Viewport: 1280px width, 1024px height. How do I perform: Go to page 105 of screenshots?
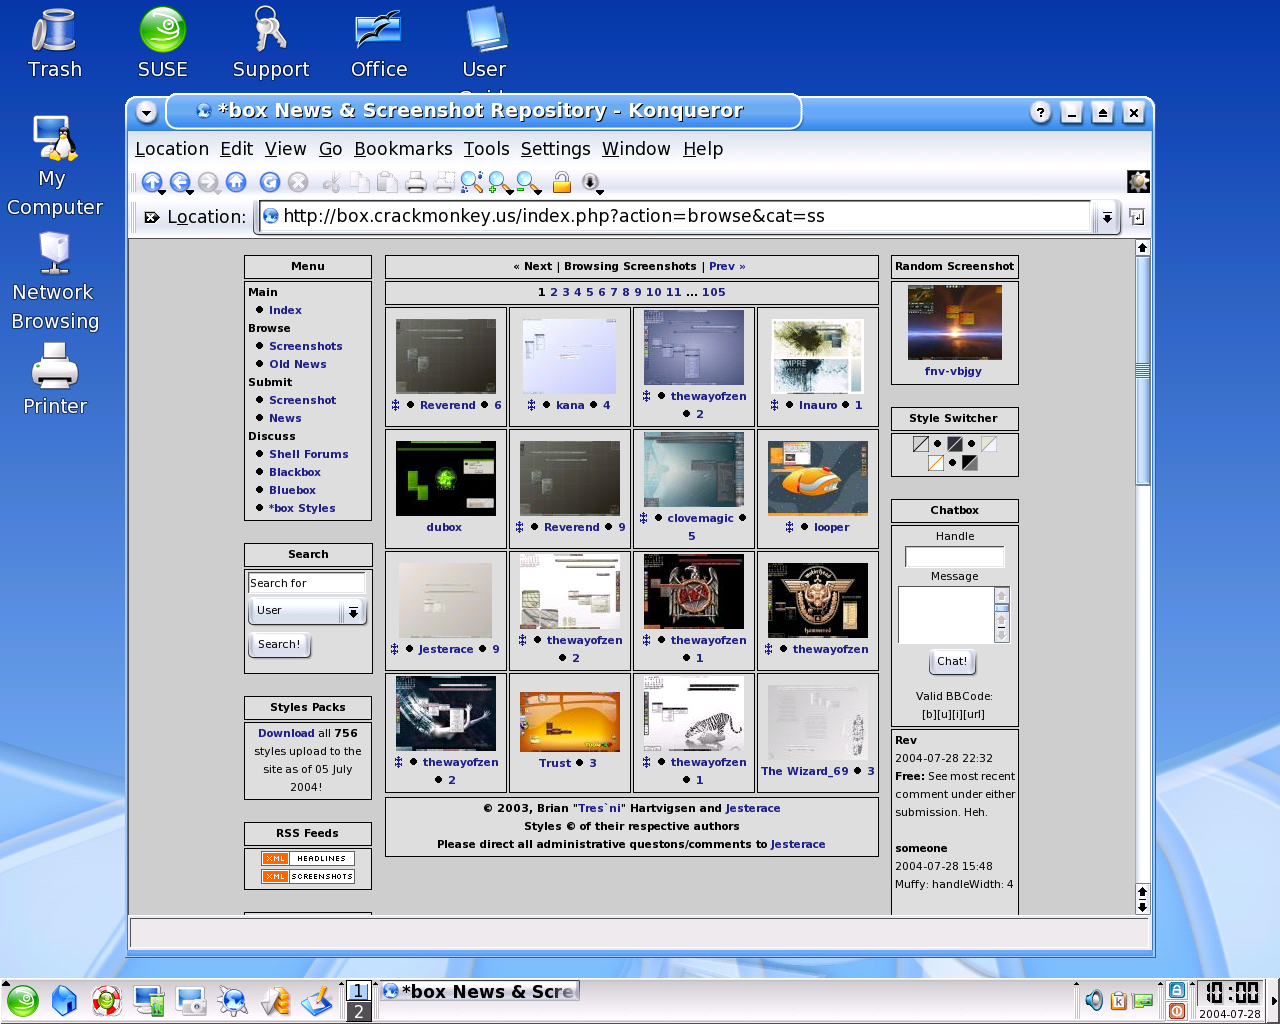(713, 292)
